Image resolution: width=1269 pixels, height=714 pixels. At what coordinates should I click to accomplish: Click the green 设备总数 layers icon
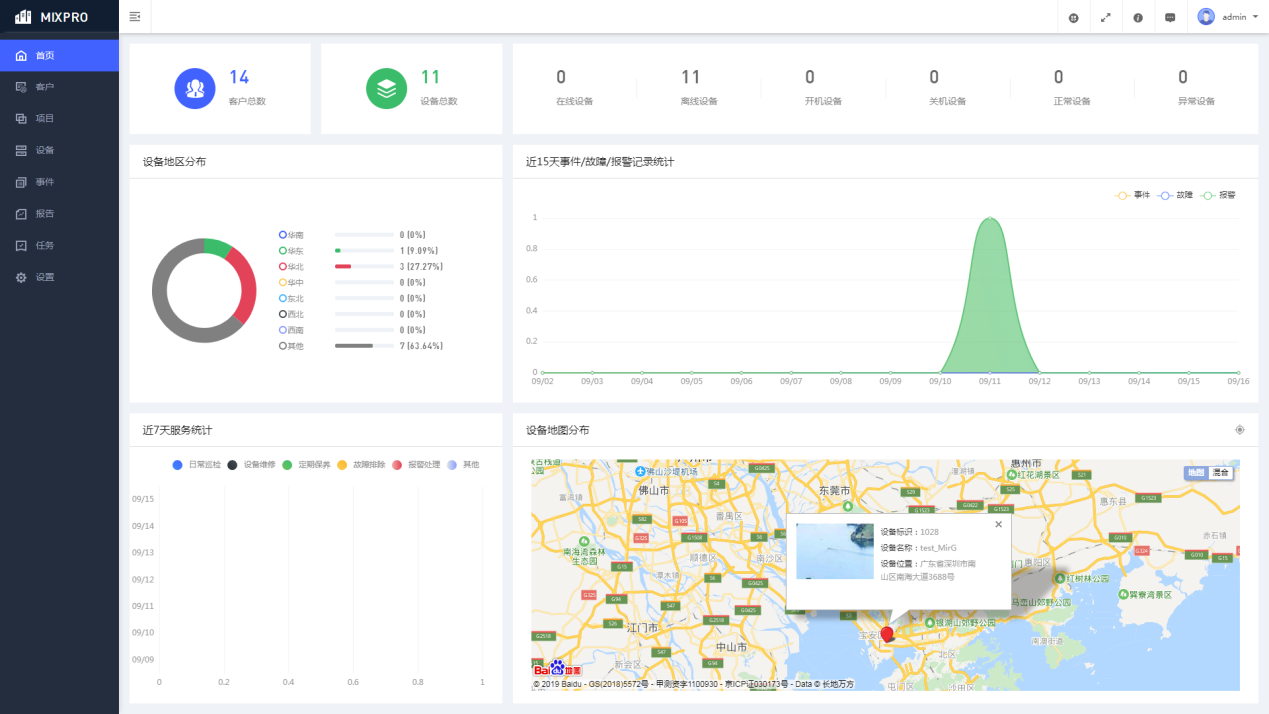pos(386,88)
